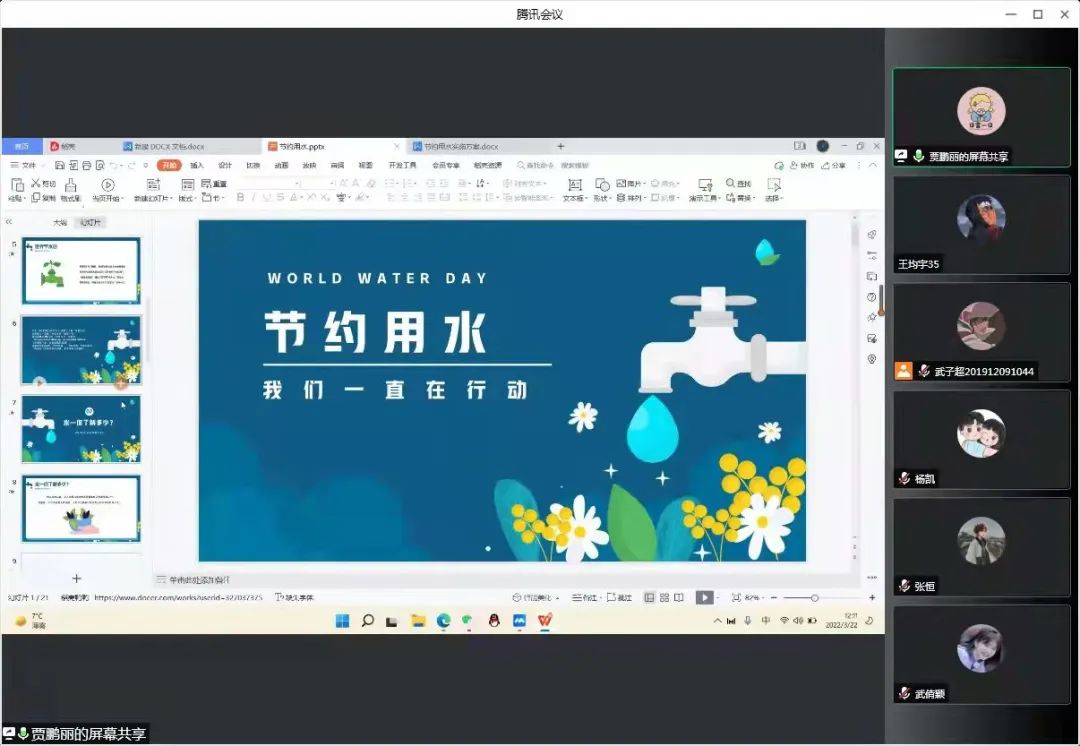Click the Copy (复制) icon
1080x746 pixels.
tap(36, 198)
